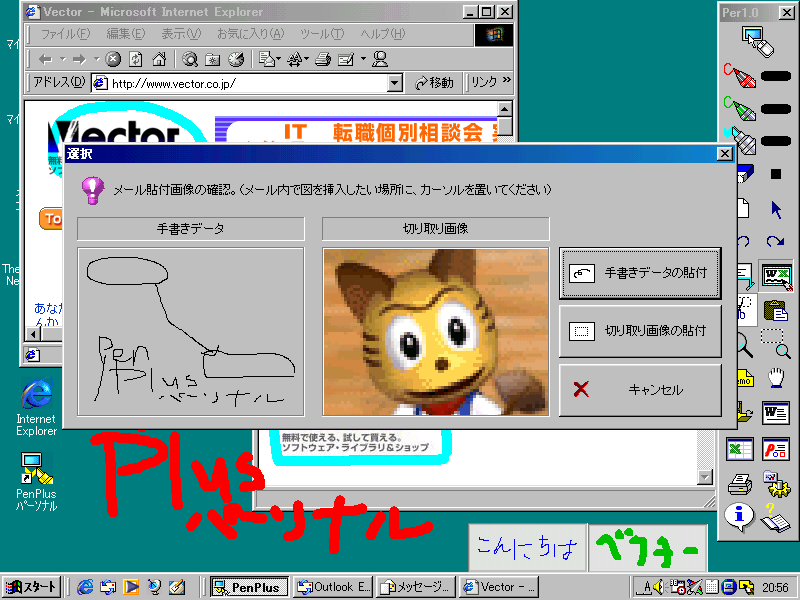
Task: Click the black square size icon in PenPlus
Action: (x=776, y=174)
